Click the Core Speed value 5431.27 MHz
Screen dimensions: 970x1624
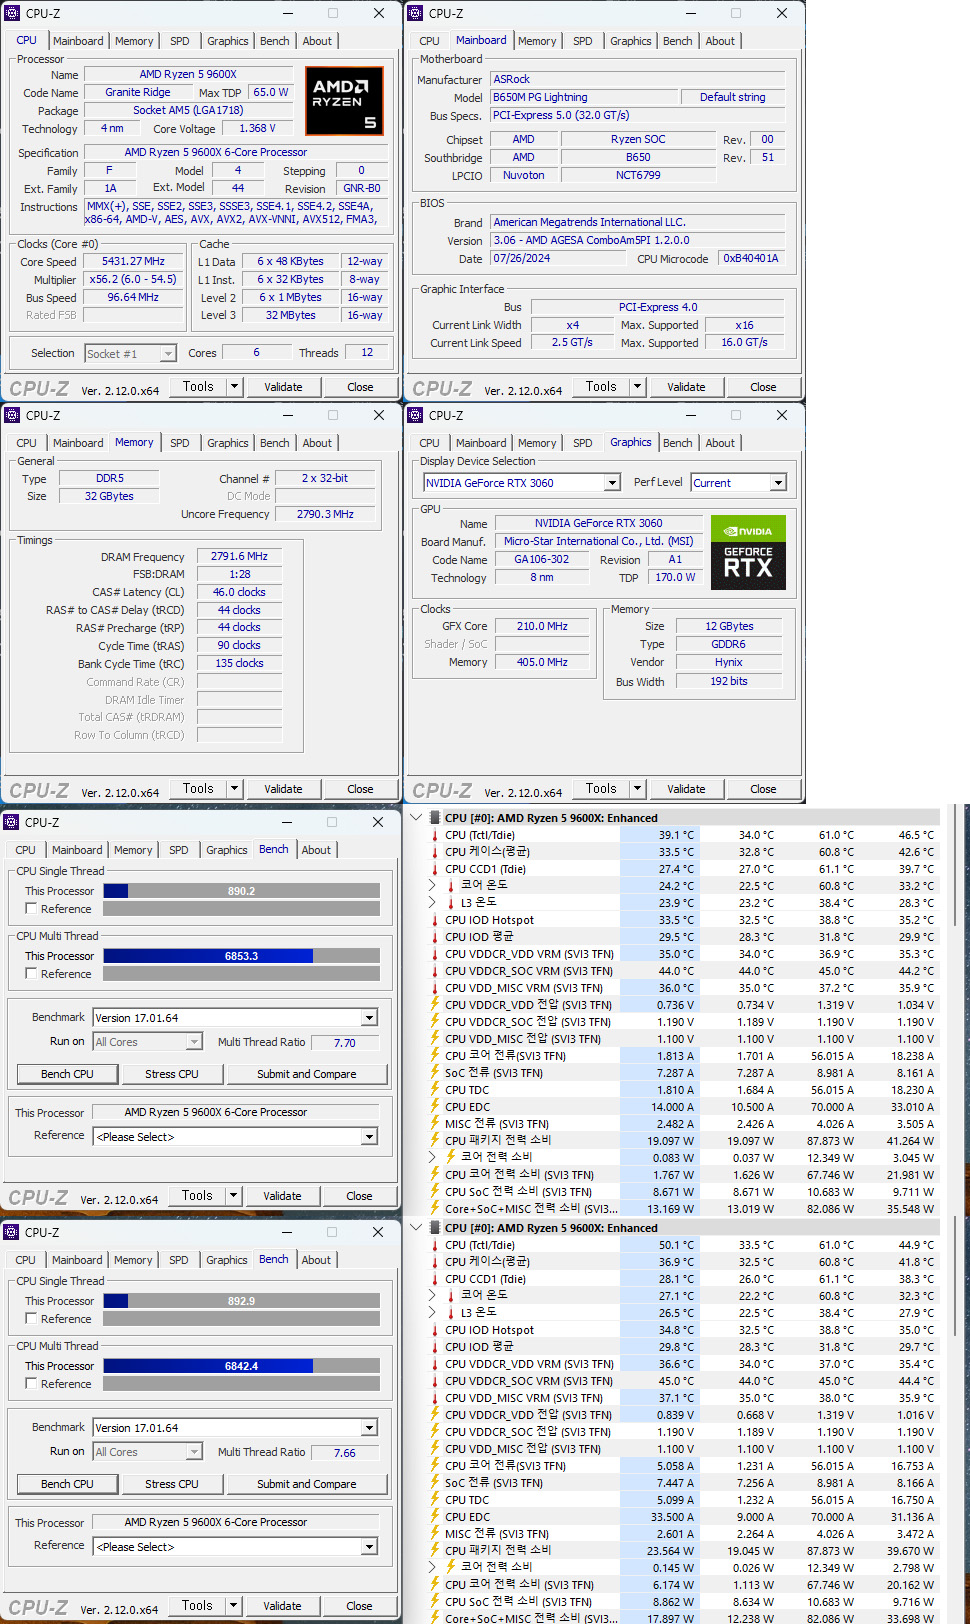pos(133,261)
